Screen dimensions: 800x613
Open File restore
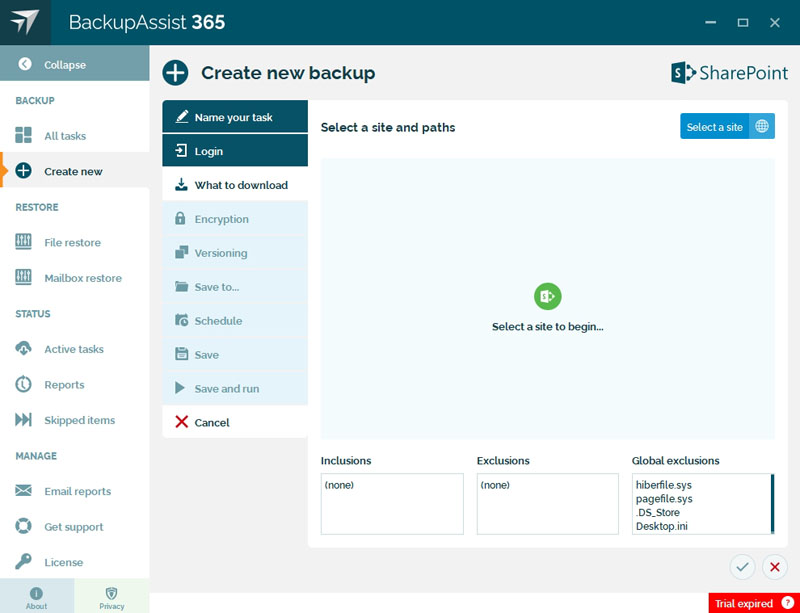click(74, 242)
